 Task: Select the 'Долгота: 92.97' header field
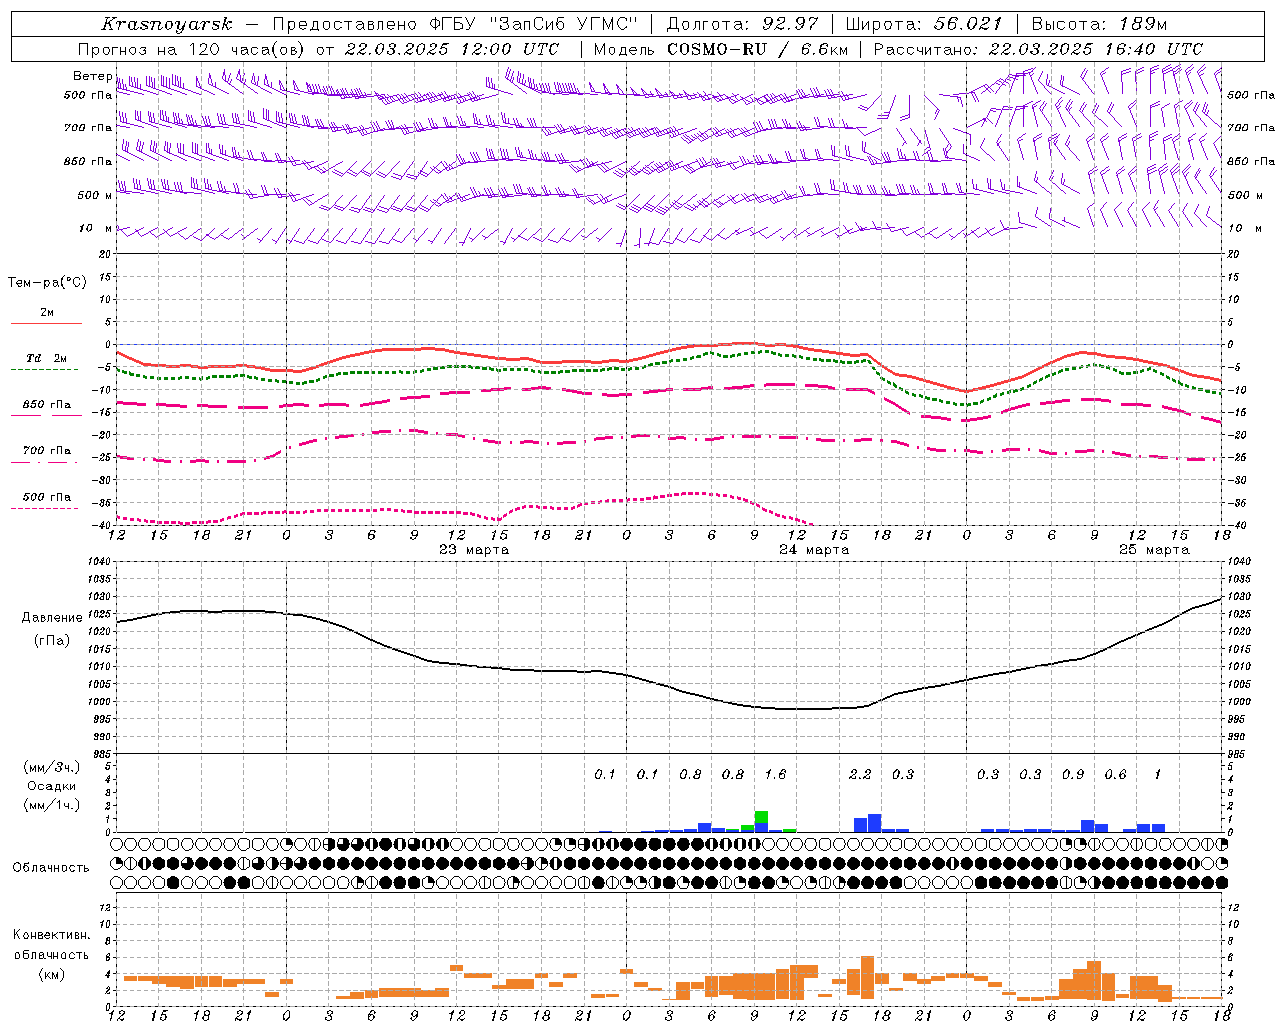(742, 24)
